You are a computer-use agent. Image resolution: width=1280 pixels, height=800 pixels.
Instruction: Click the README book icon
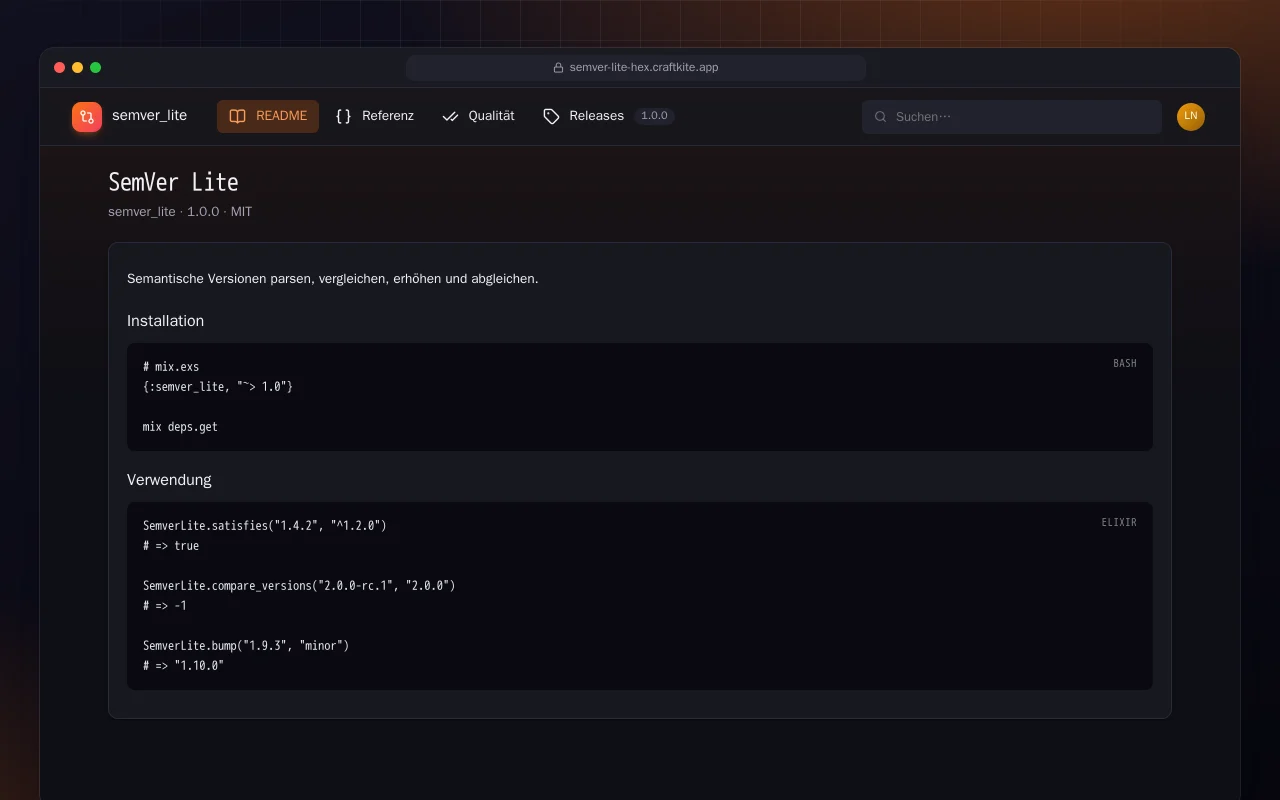237,116
